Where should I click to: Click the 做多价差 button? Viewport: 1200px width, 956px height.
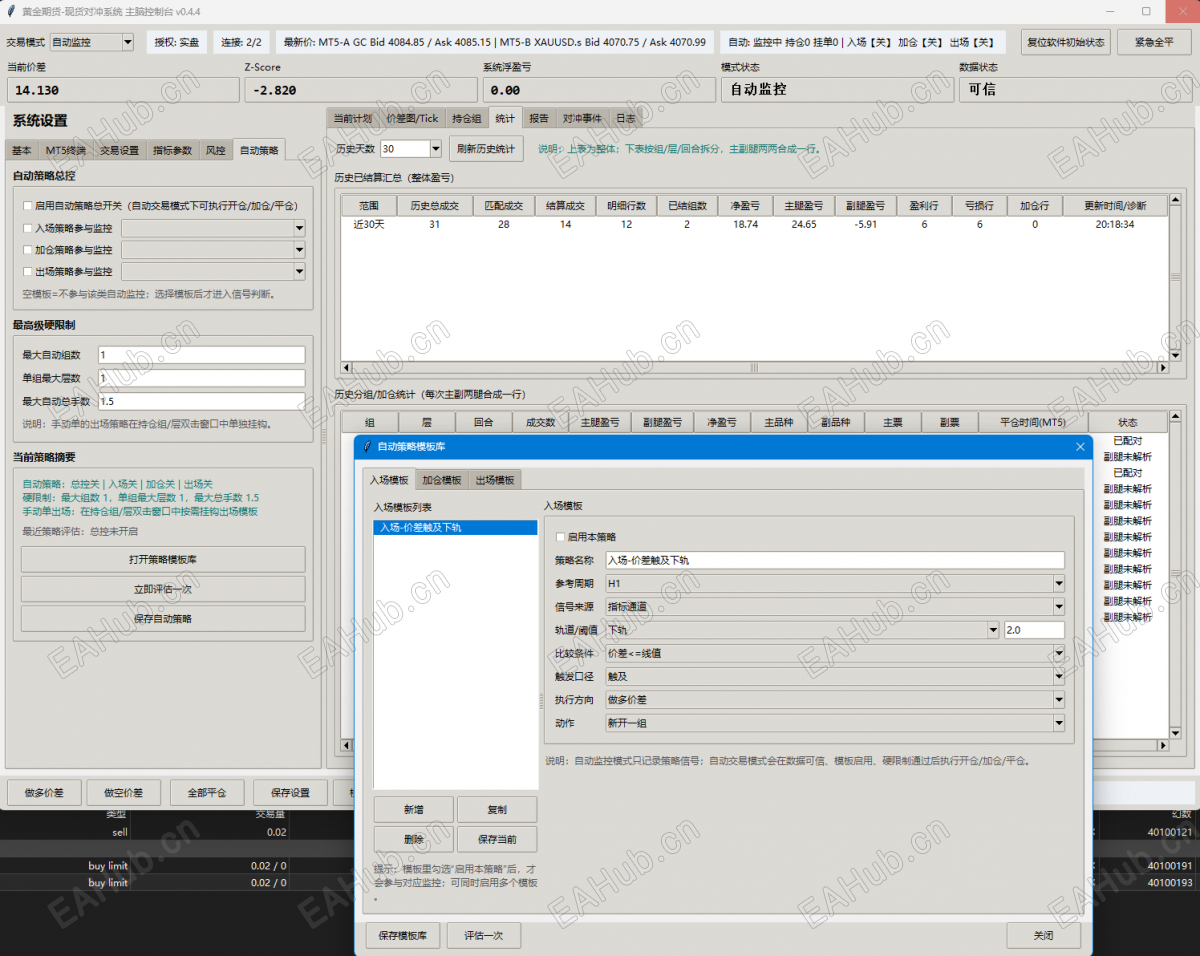pos(44,793)
